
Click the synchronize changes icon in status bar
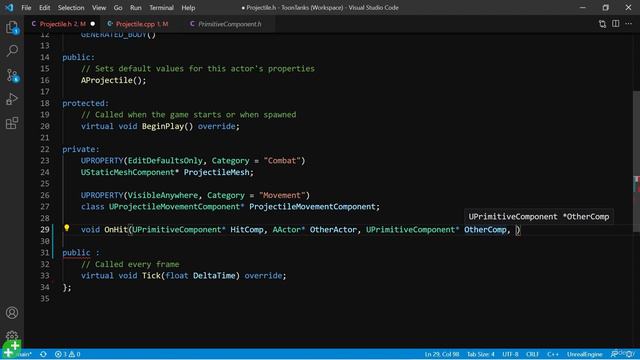pyautogui.click(x=43, y=354)
